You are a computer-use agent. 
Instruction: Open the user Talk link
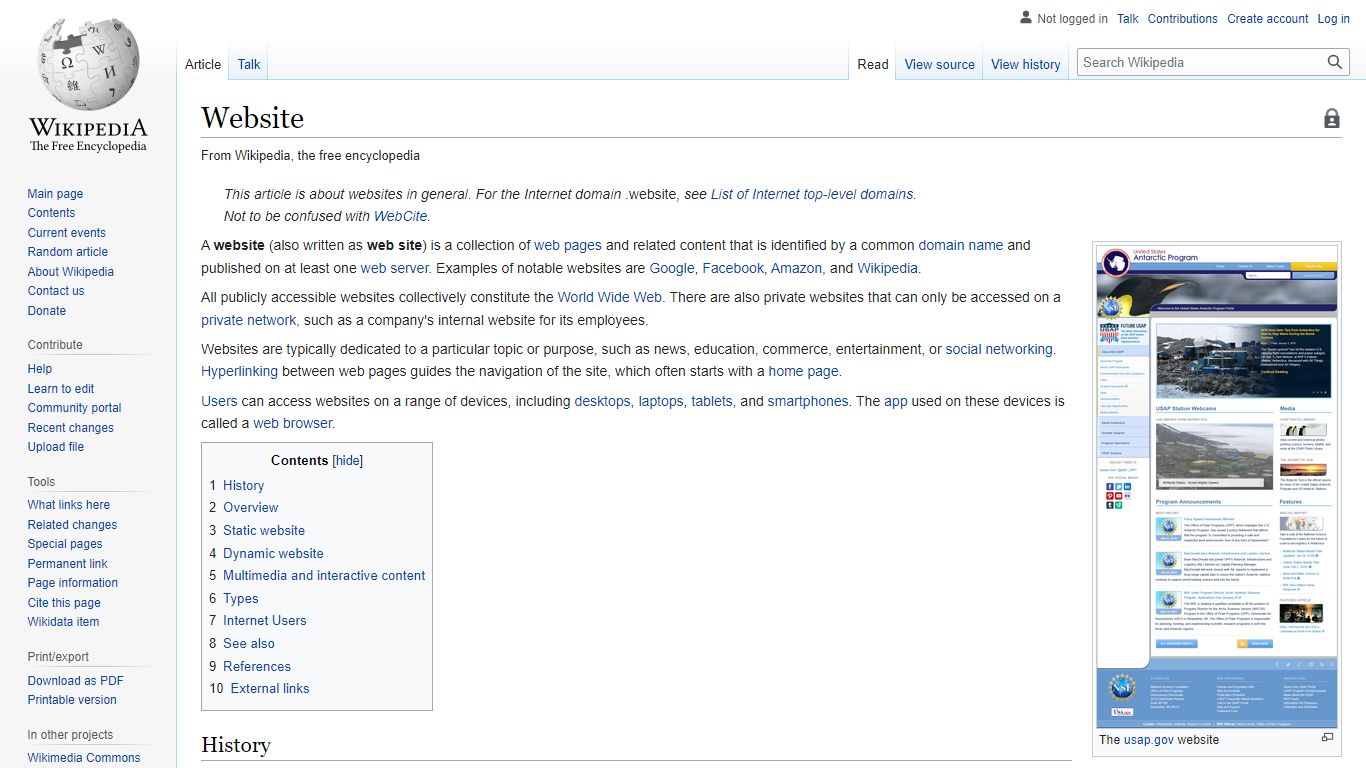pyautogui.click(x=1128, y=19)
